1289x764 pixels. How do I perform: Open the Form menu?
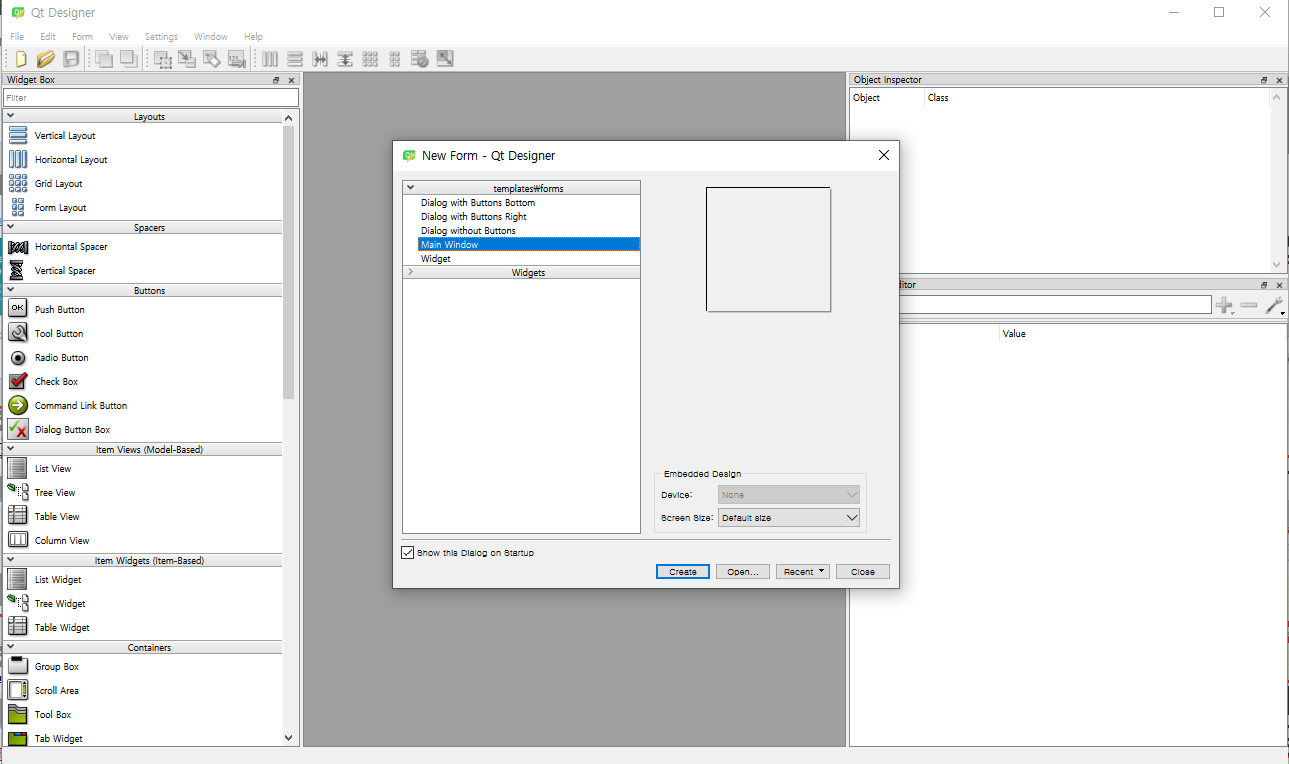(x=82, y=37)
